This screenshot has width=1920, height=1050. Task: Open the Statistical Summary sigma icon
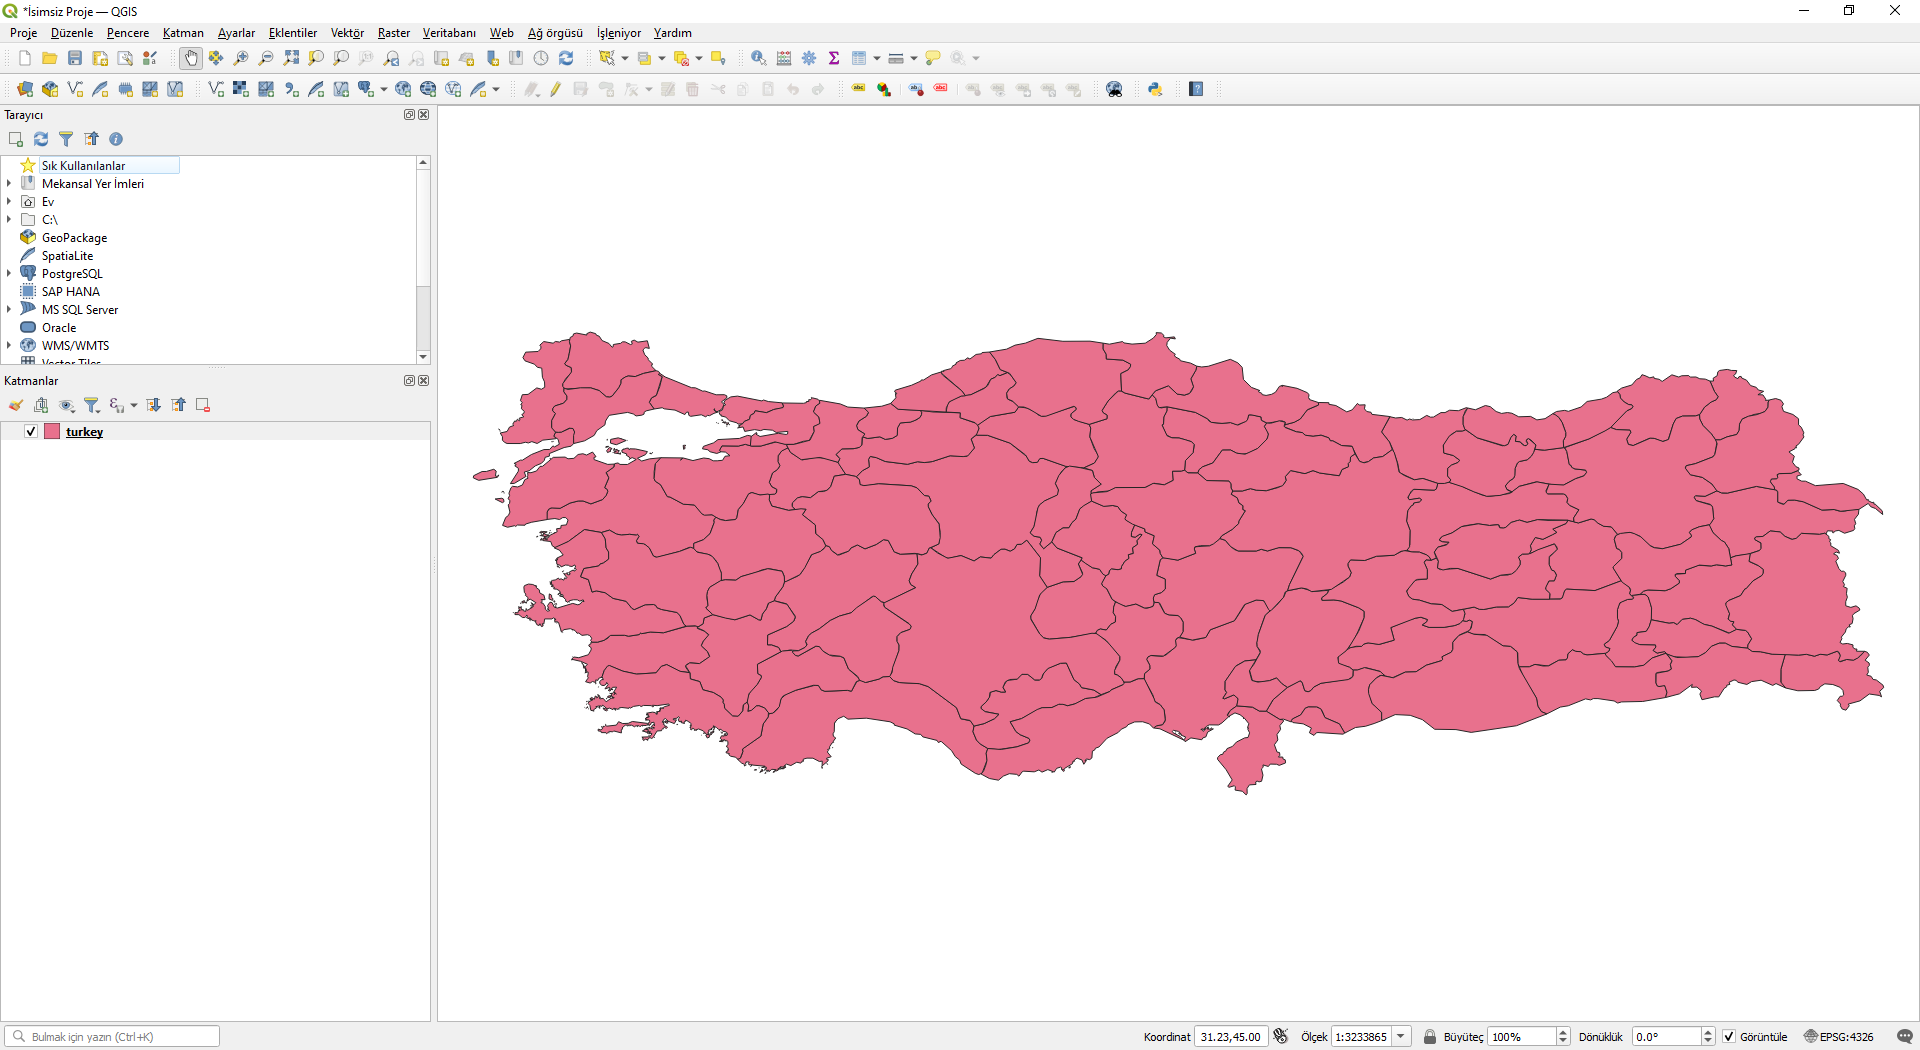(834, 58)
